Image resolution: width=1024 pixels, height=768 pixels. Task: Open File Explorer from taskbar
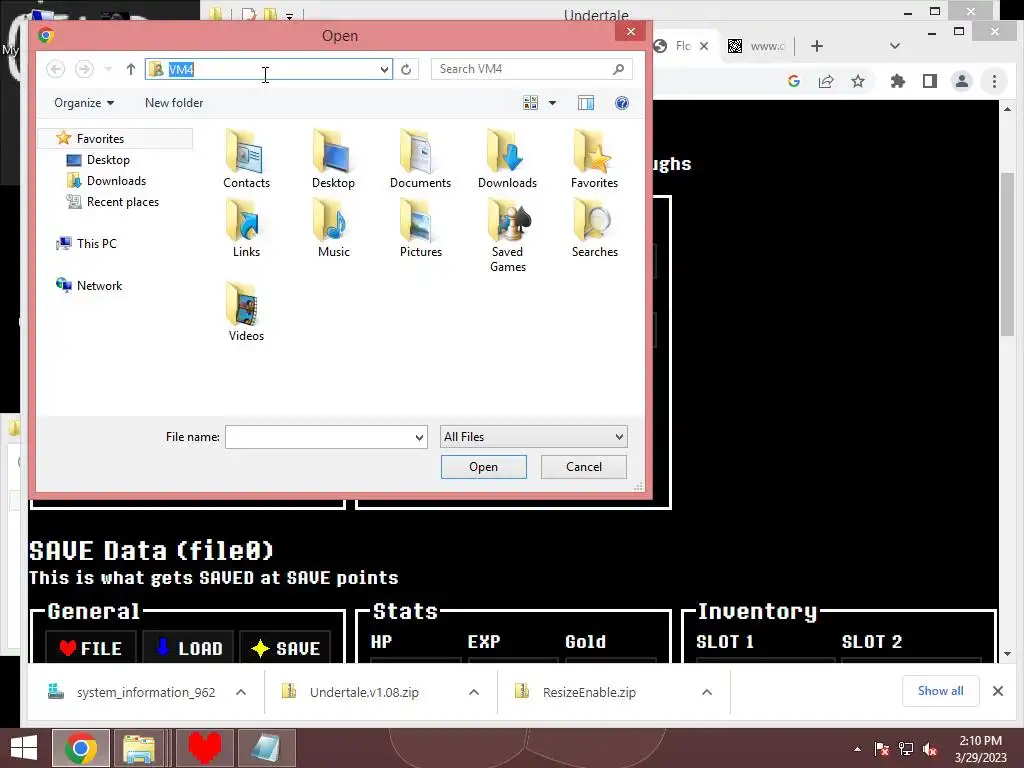(x=138, y=748)
